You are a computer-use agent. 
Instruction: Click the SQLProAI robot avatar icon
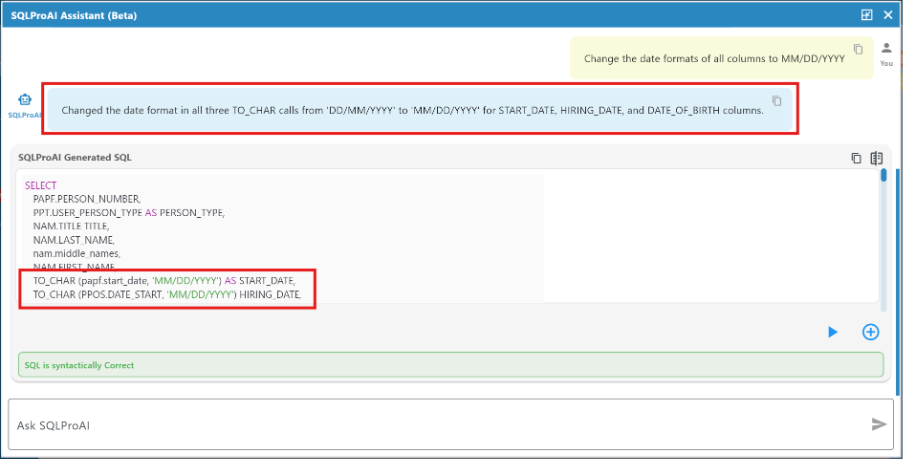(x=24, y=100)
